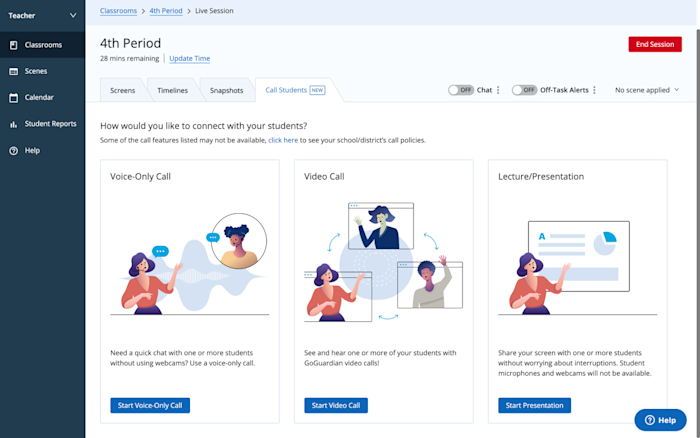Screen dimensions: 700x438
Task: Switch to the Screens tab
Action: (122, 90)
